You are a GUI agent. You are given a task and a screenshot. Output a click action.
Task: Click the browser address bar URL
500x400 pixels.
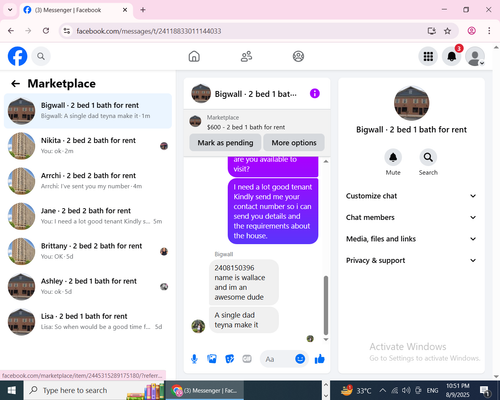click(149, 31)
